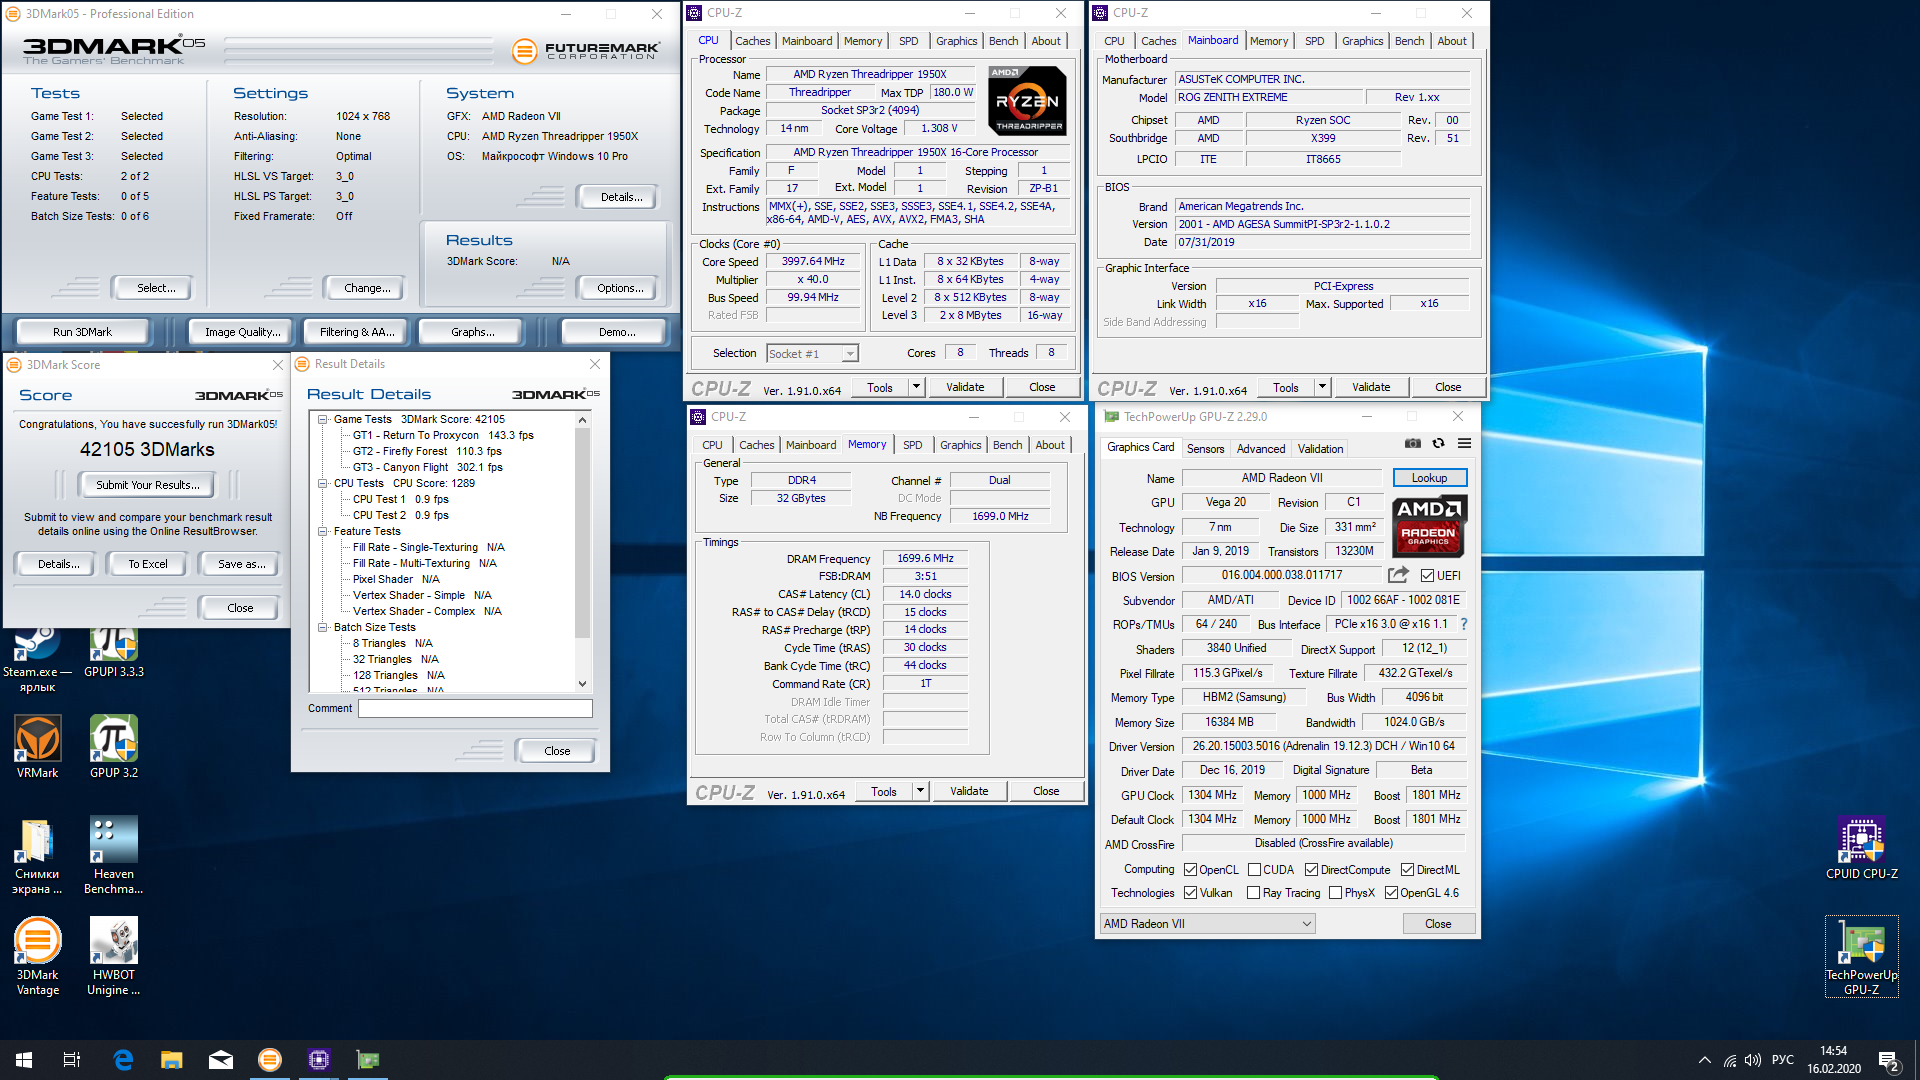Click Lookup button in GPU-Z
Viewport: 1920px width, 1080px height.
point(1429,478)
